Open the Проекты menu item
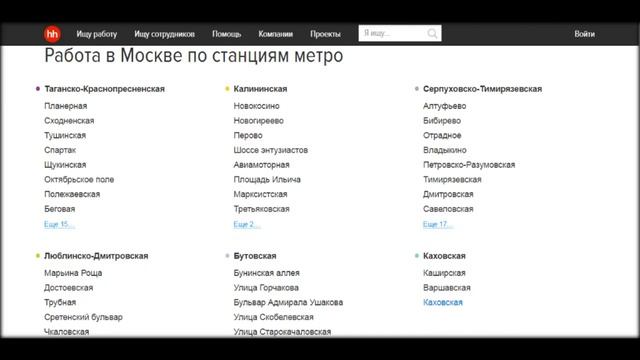The height and width of the screenshot is (360, 640). 325,34
